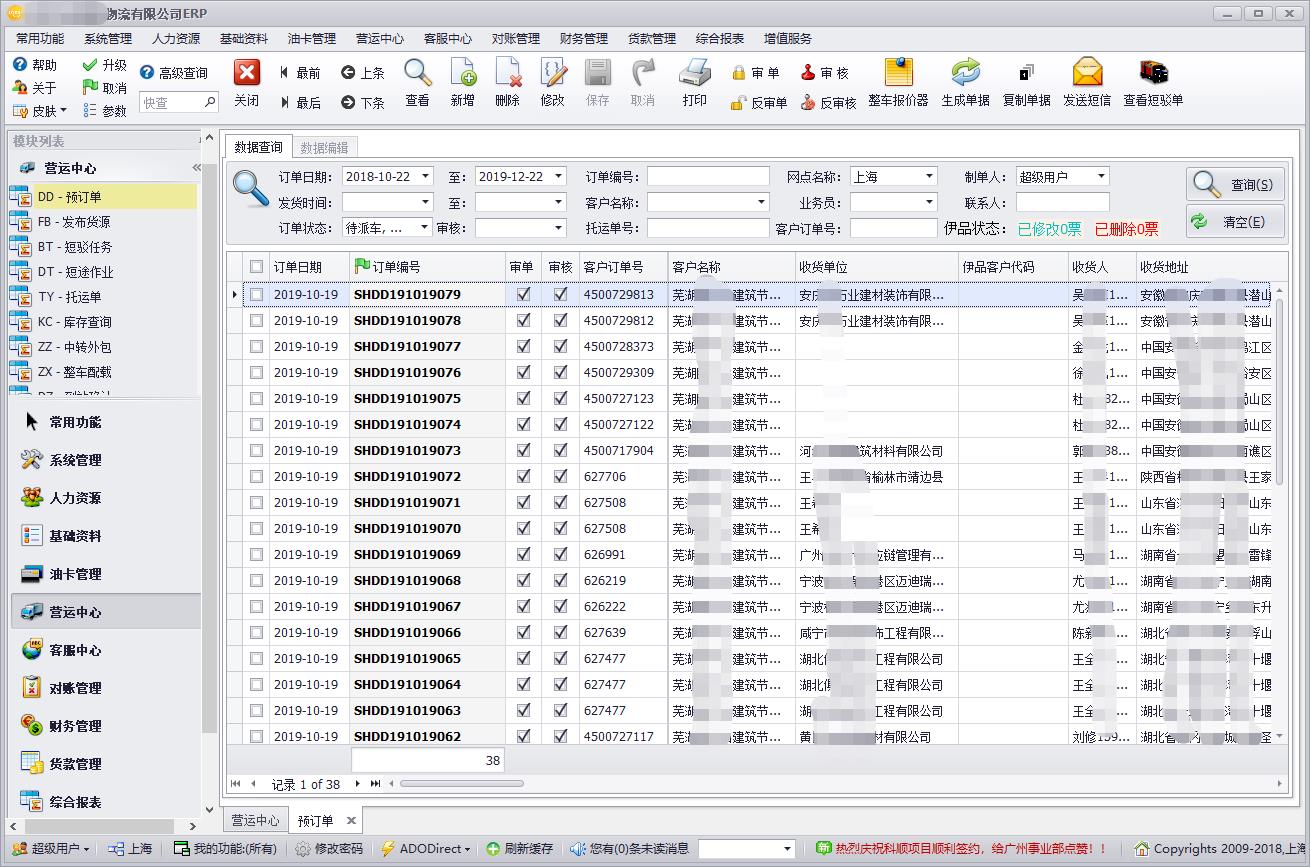Click the 清空(E) clear button

tap(1235, 222)
